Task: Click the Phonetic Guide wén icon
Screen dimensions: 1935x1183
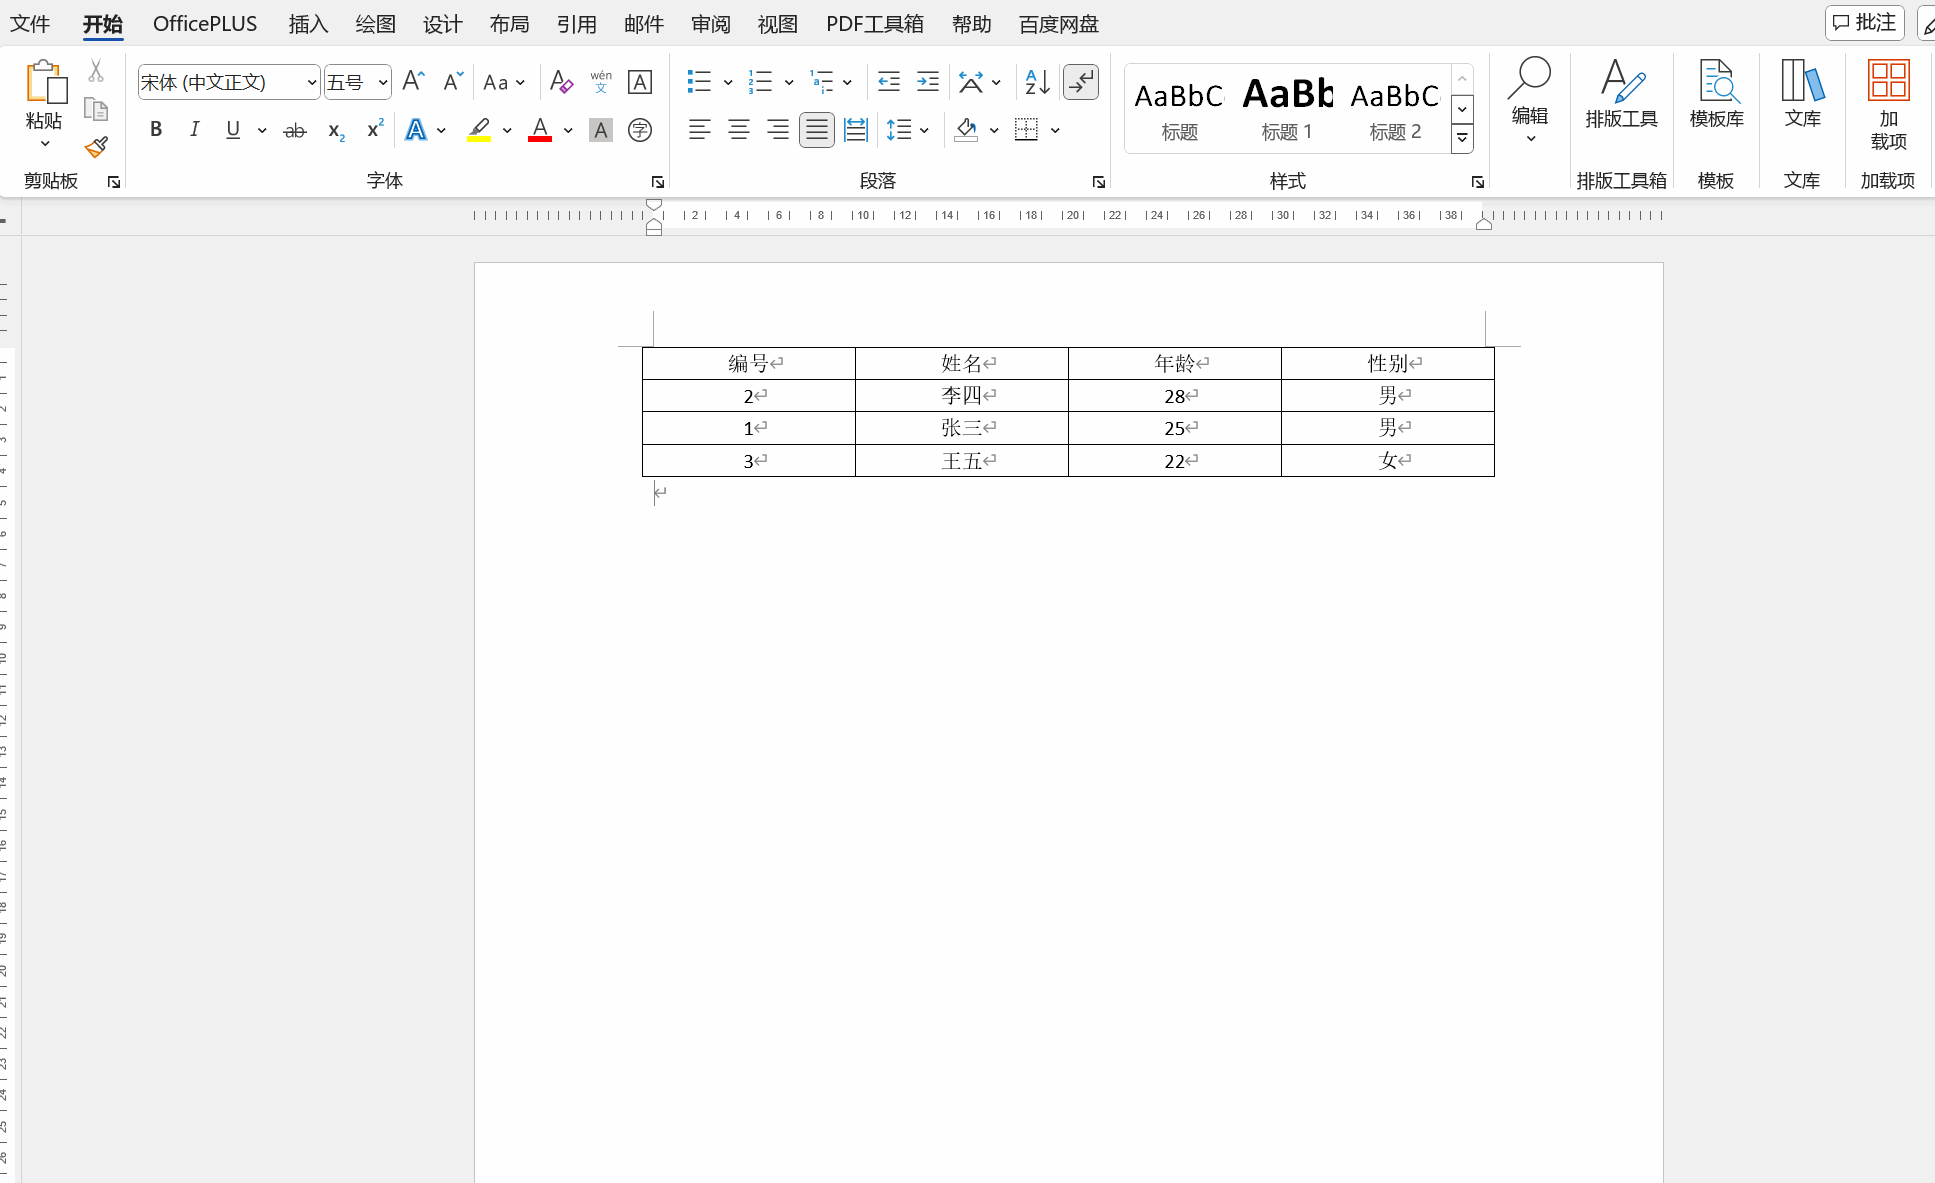Action: [x=601, y=82]
